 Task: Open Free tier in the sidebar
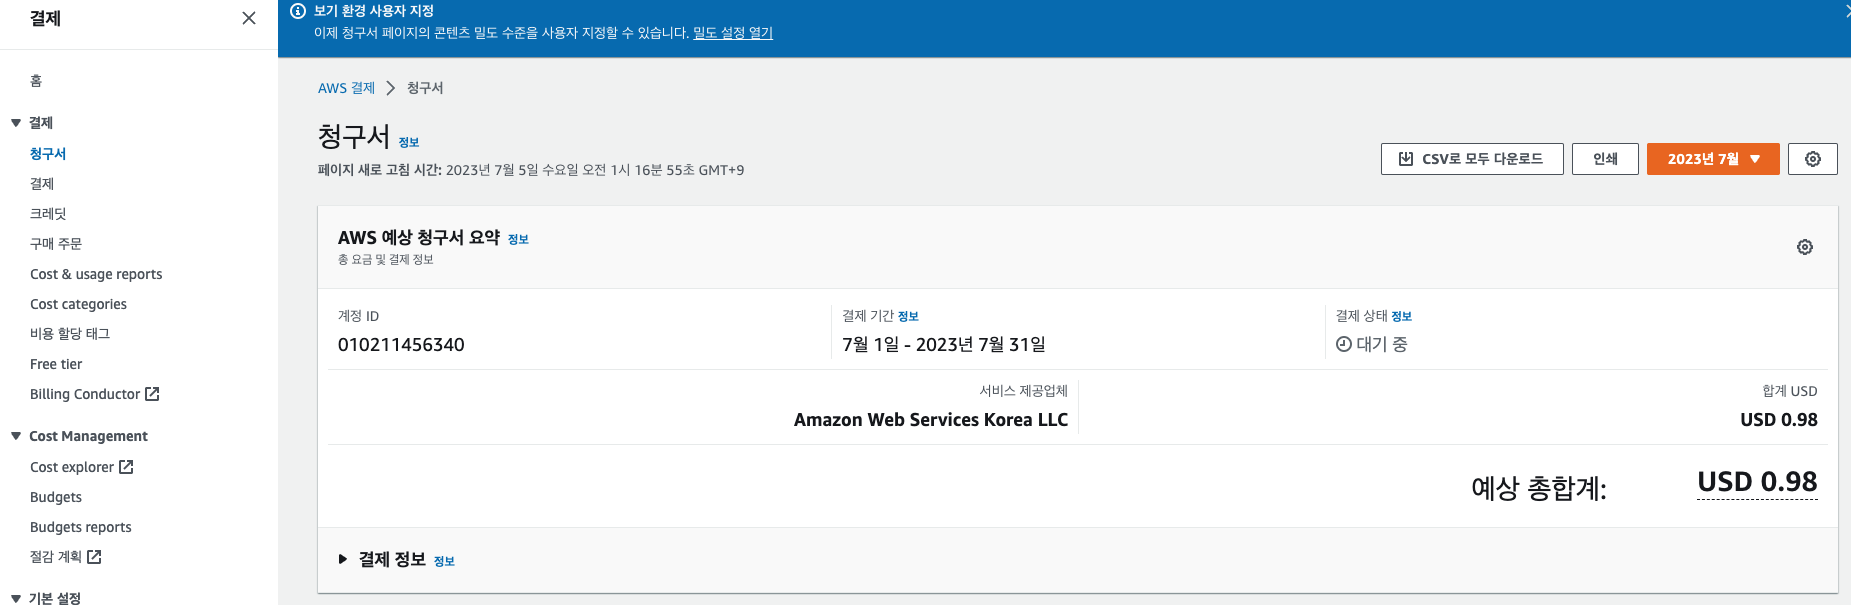point(56,364)
